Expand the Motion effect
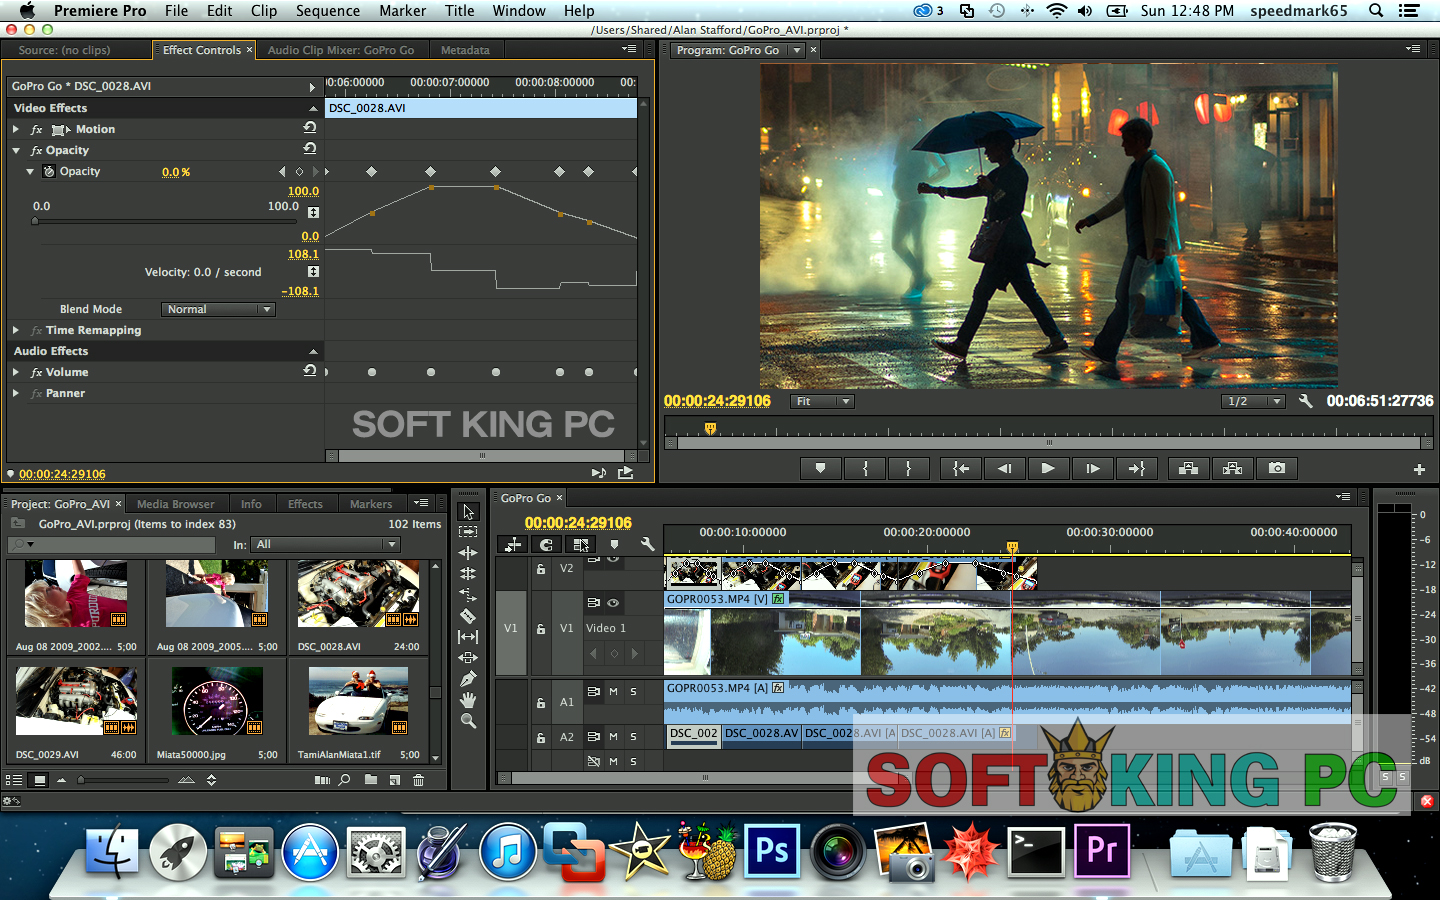The image size is (1440, 900). [16, 129]
